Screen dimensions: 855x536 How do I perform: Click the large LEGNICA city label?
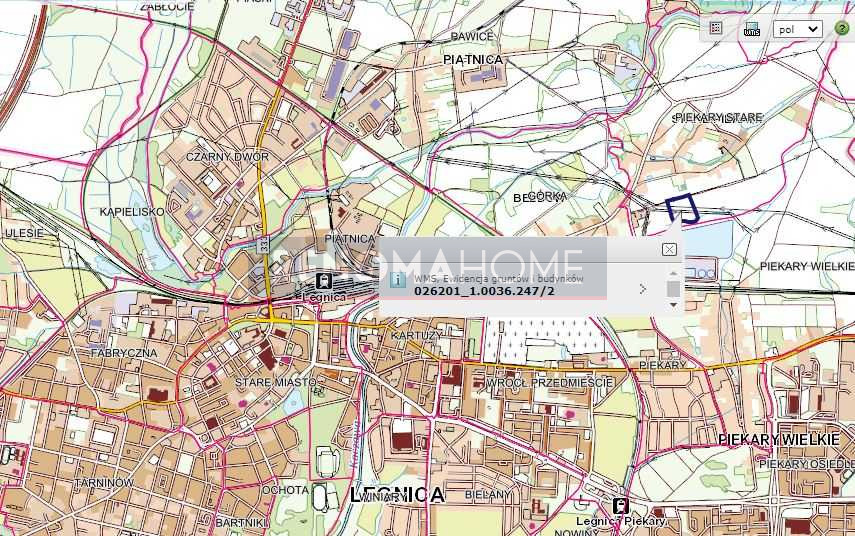click(x=398, y=495)
